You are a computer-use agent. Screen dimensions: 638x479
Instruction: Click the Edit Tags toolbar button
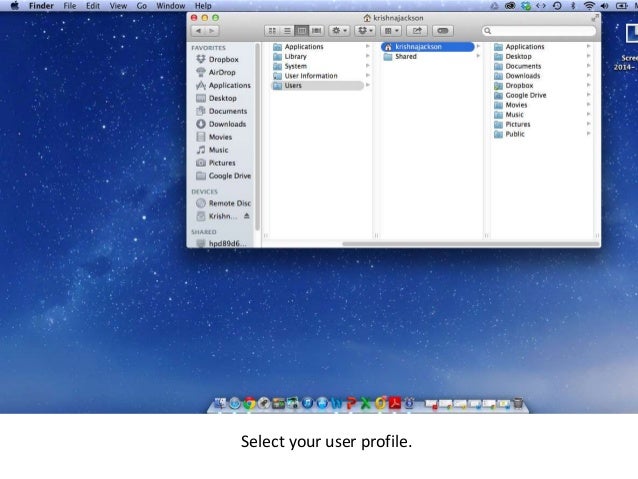point(443,31)
